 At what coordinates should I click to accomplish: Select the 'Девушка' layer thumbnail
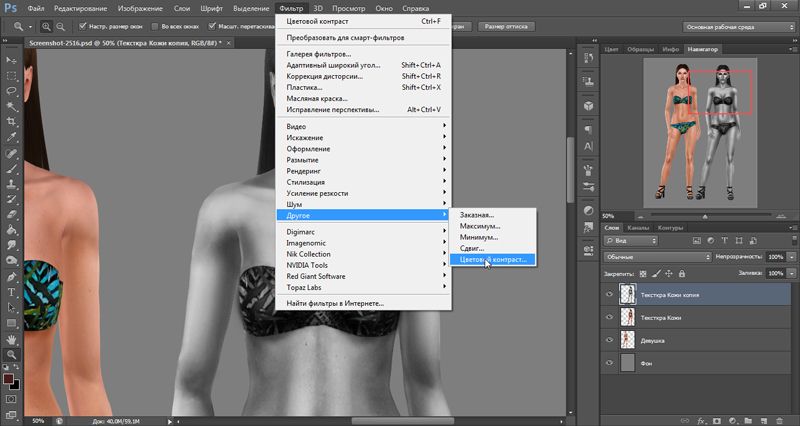click(x=628, y=340)
